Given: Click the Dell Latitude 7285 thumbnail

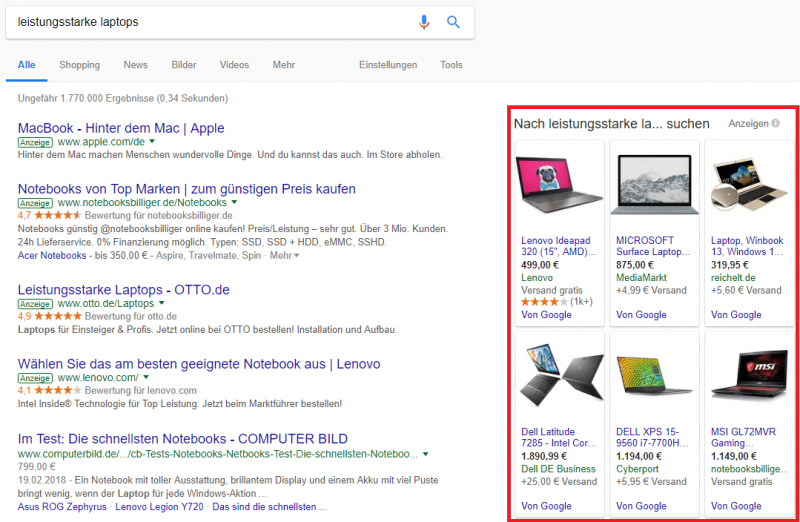Looking at the screenshot, I should tap(560, 375).
